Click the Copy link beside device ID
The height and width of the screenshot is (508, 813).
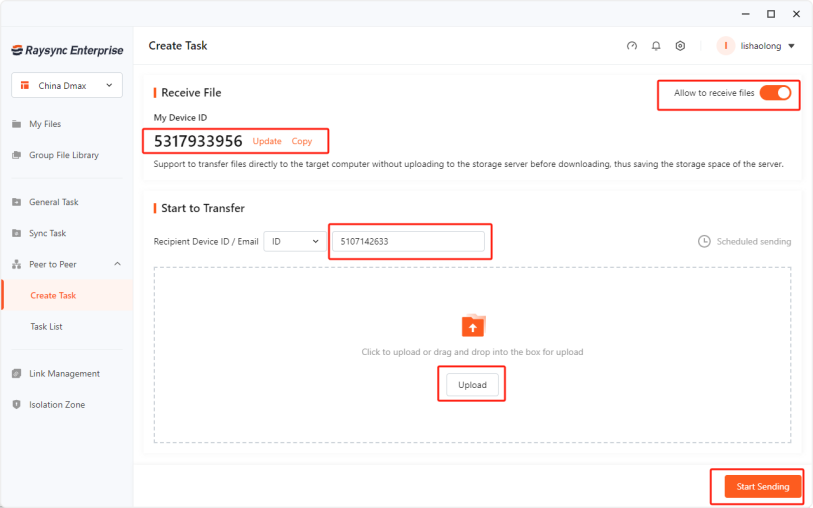(x=301, y=142)
